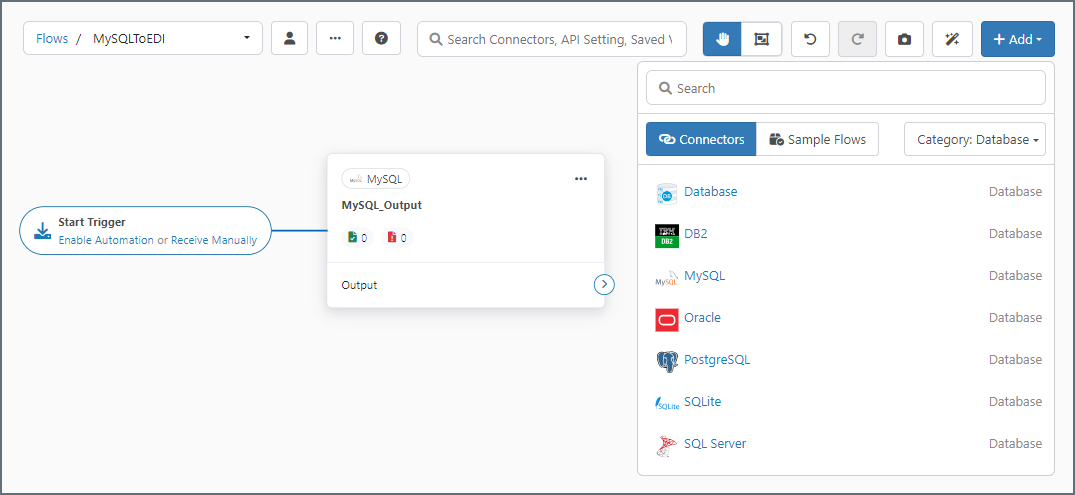Click the magic wand auto-arrange icon
This screenshot has height=495, width=1075.
pyautogui.click(x=951, y=39)
